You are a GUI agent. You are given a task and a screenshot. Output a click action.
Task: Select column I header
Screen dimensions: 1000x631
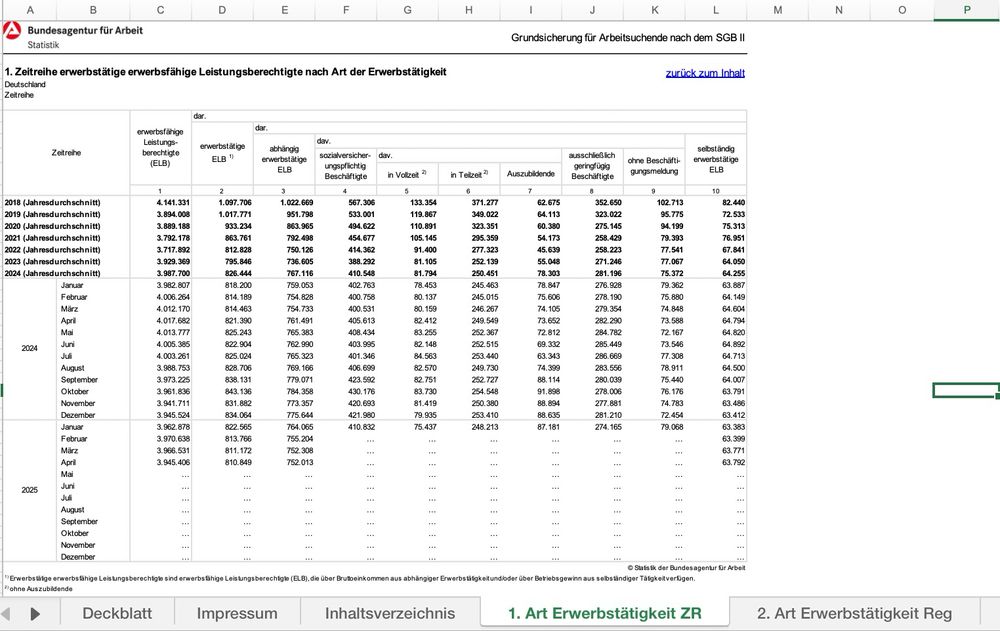pyautogui.click(x=531, y=10)
